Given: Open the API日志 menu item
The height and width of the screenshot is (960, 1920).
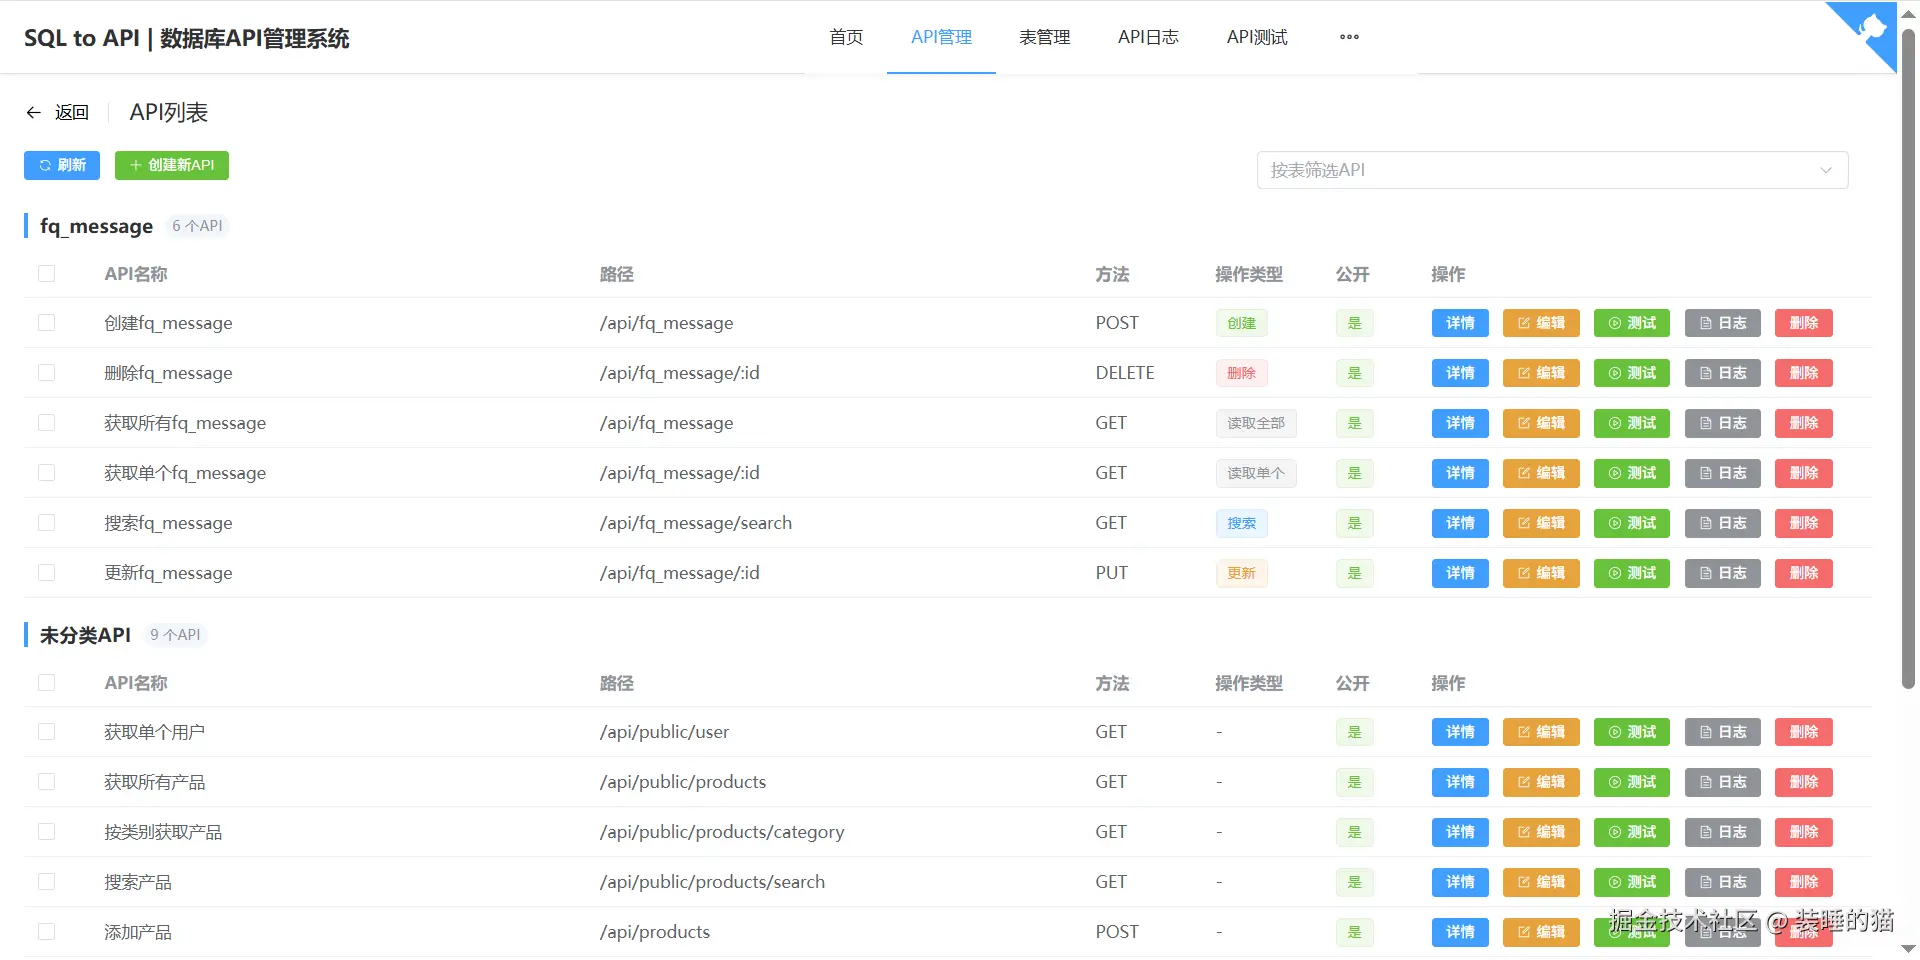Looking at the screenshot, I should [x=1148, y=37].
